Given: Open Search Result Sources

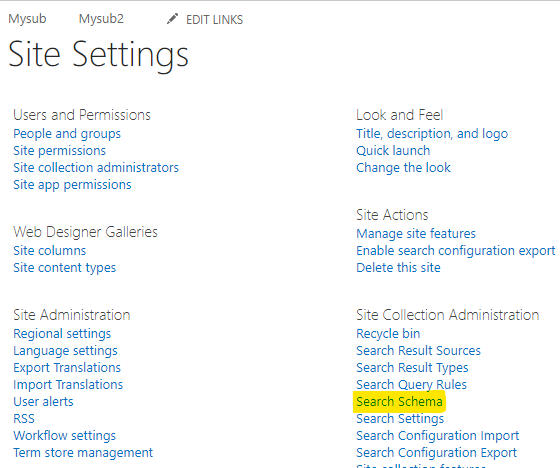Looking at the screenshot, I should point(419,350).
